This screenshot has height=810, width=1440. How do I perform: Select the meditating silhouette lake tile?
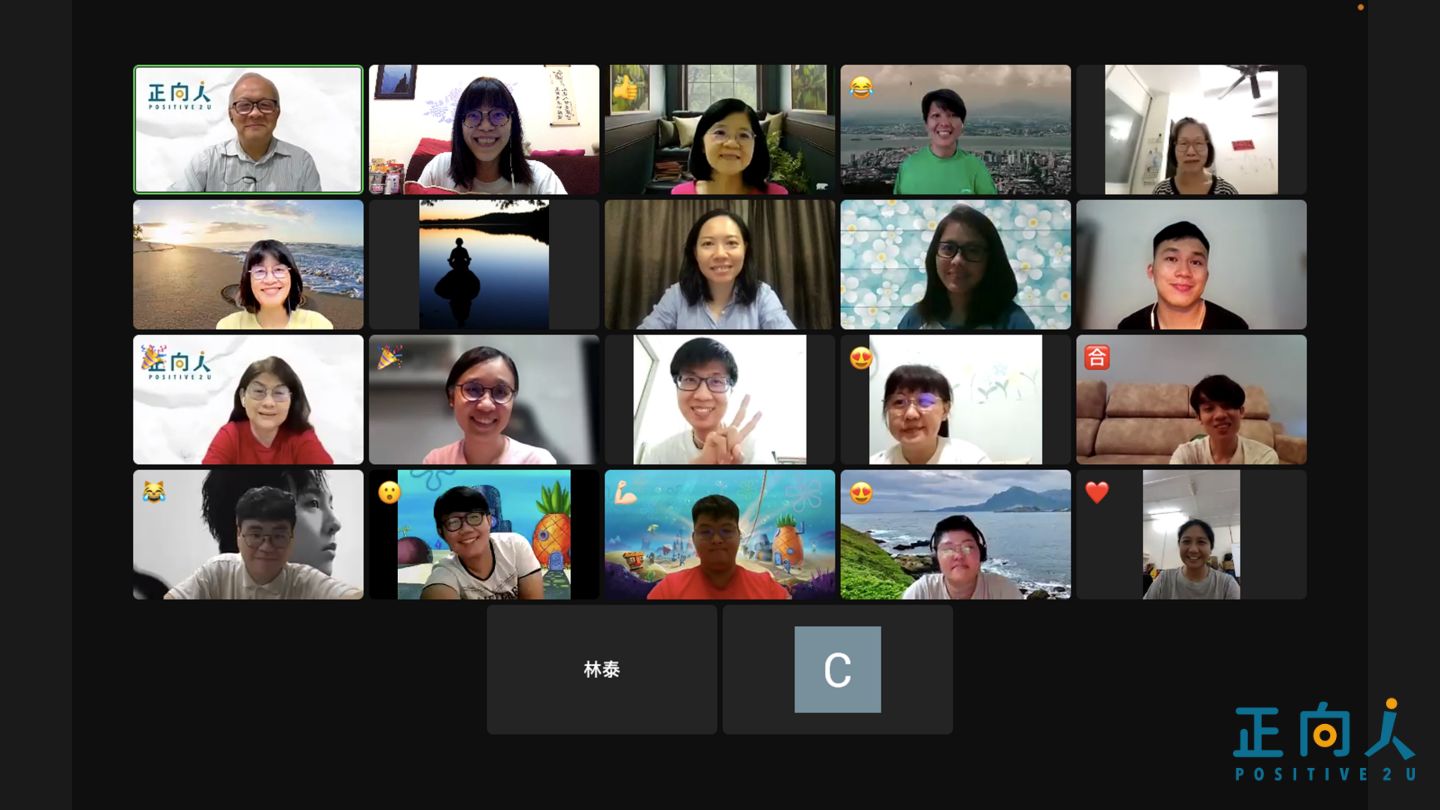pyautogui.click(x=484, y=265)
